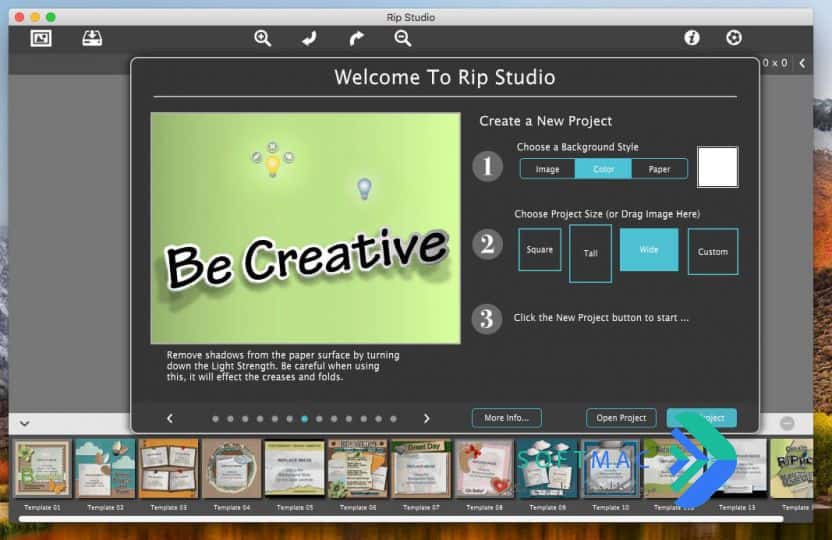
Task: Select the Color background style
Action: pyautogui.click(x=603, y=169)
